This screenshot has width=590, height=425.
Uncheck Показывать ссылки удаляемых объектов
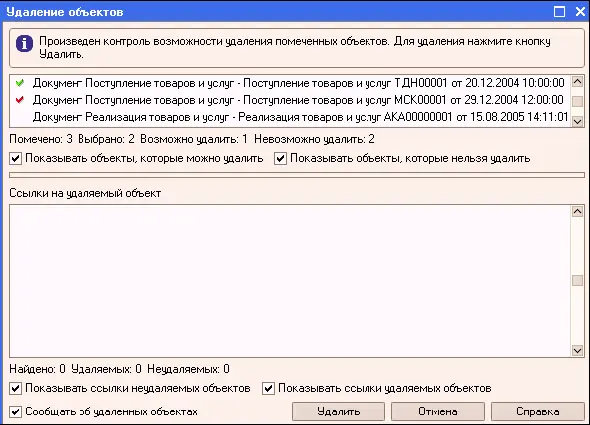point(268,388)
